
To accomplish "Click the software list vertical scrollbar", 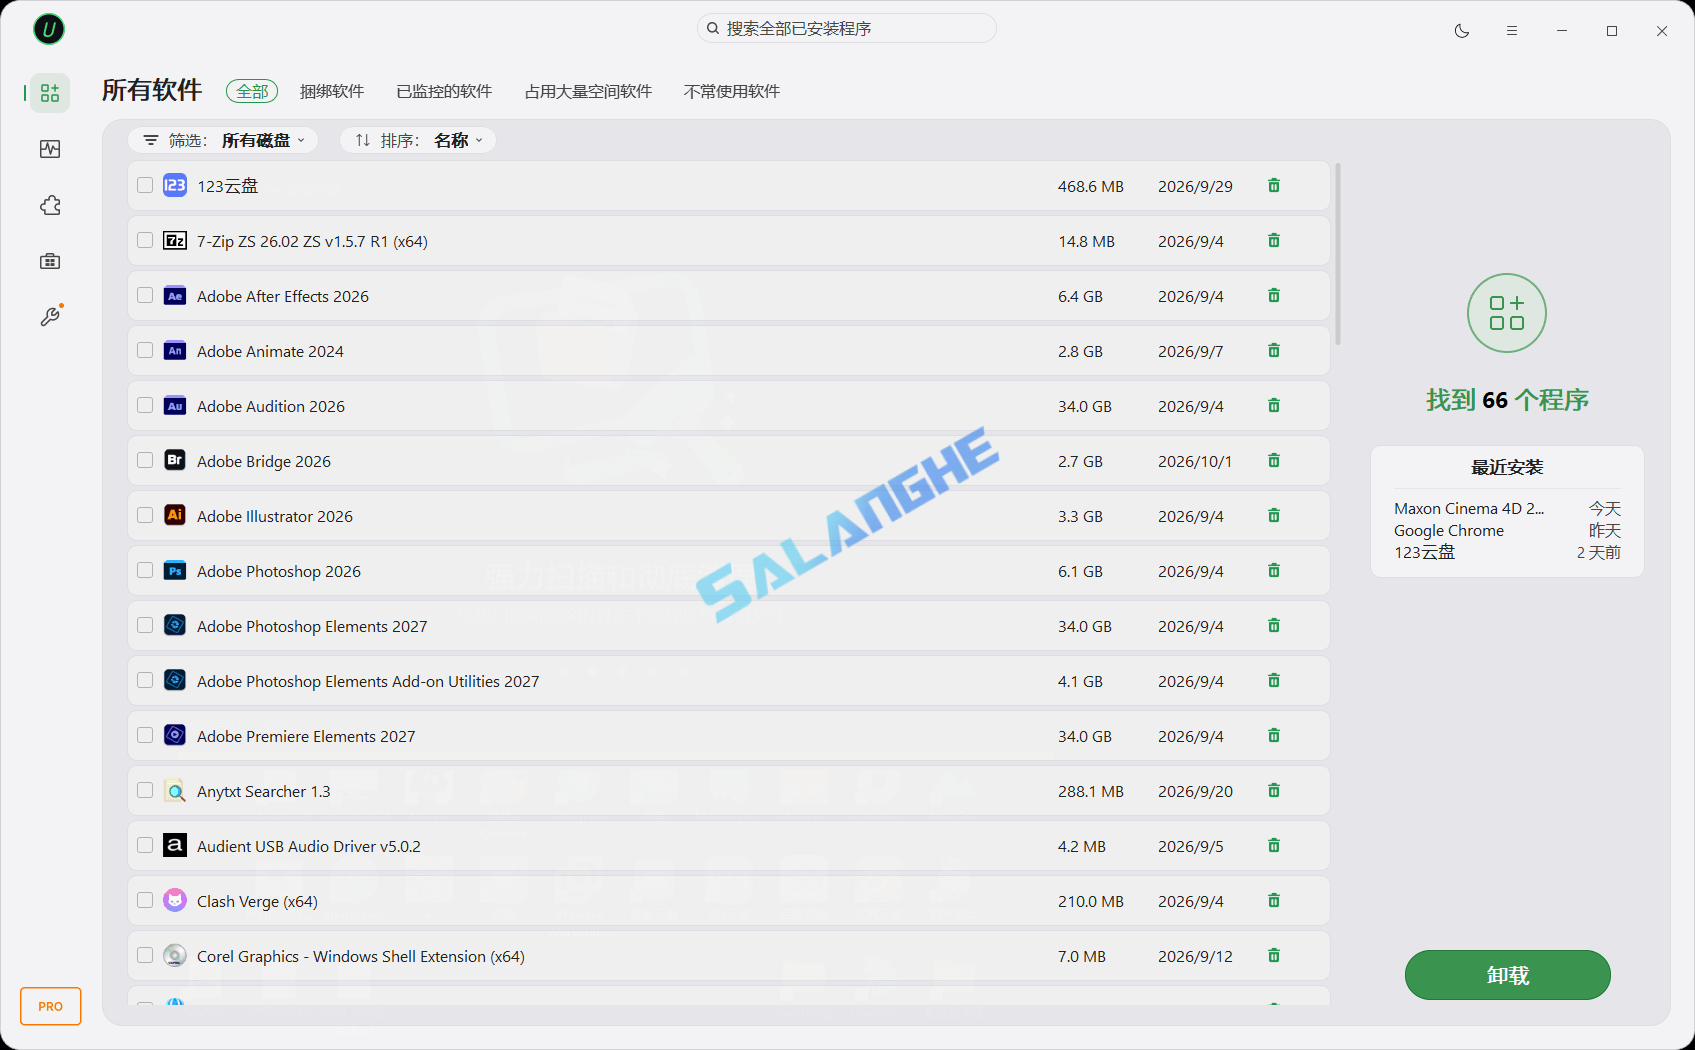I will (x=1338, y=254).
